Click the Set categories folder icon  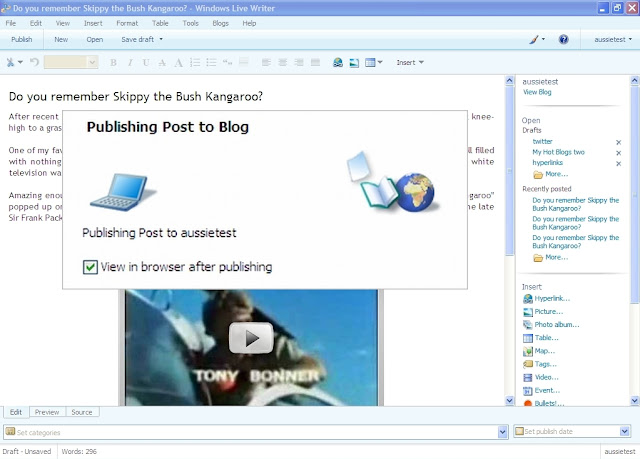(11, 432)
